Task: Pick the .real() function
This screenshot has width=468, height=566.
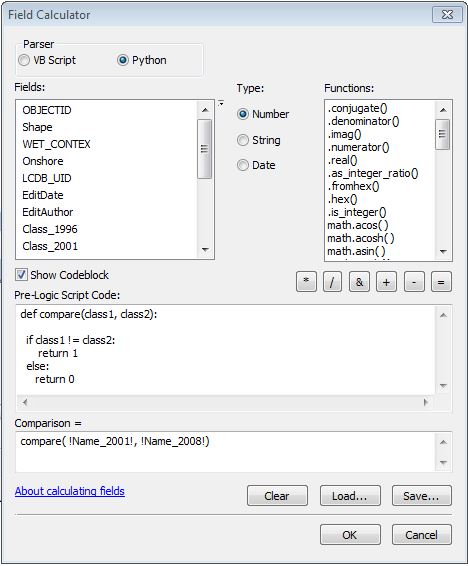Action: click(342, 160)
